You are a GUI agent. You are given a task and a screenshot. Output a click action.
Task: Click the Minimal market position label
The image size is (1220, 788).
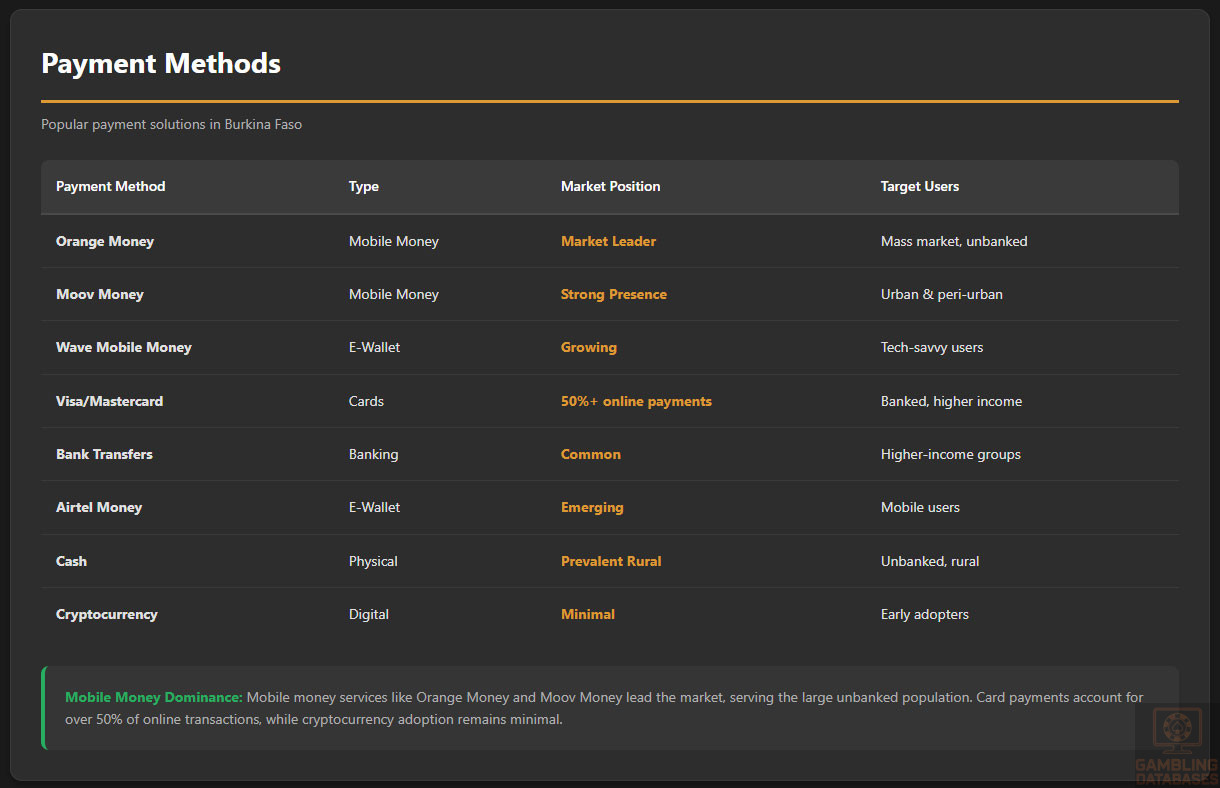pos(588,614)
